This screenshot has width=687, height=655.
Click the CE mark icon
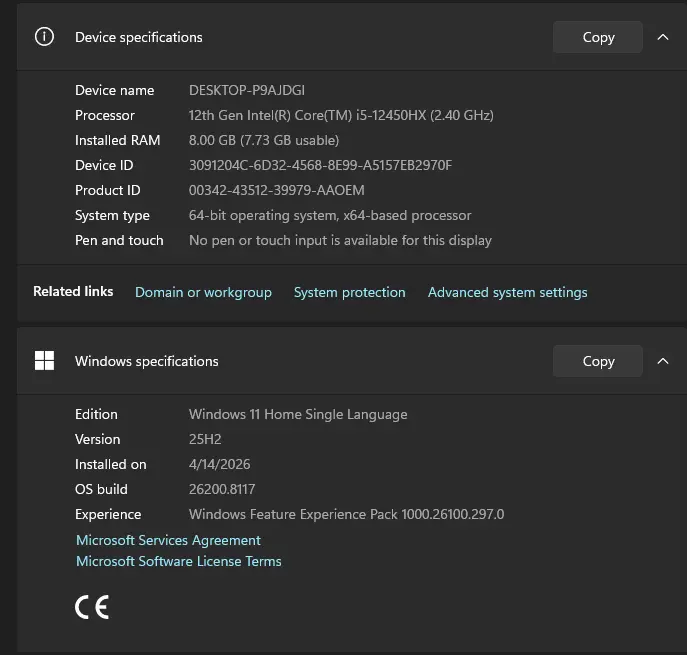(92, 607)
